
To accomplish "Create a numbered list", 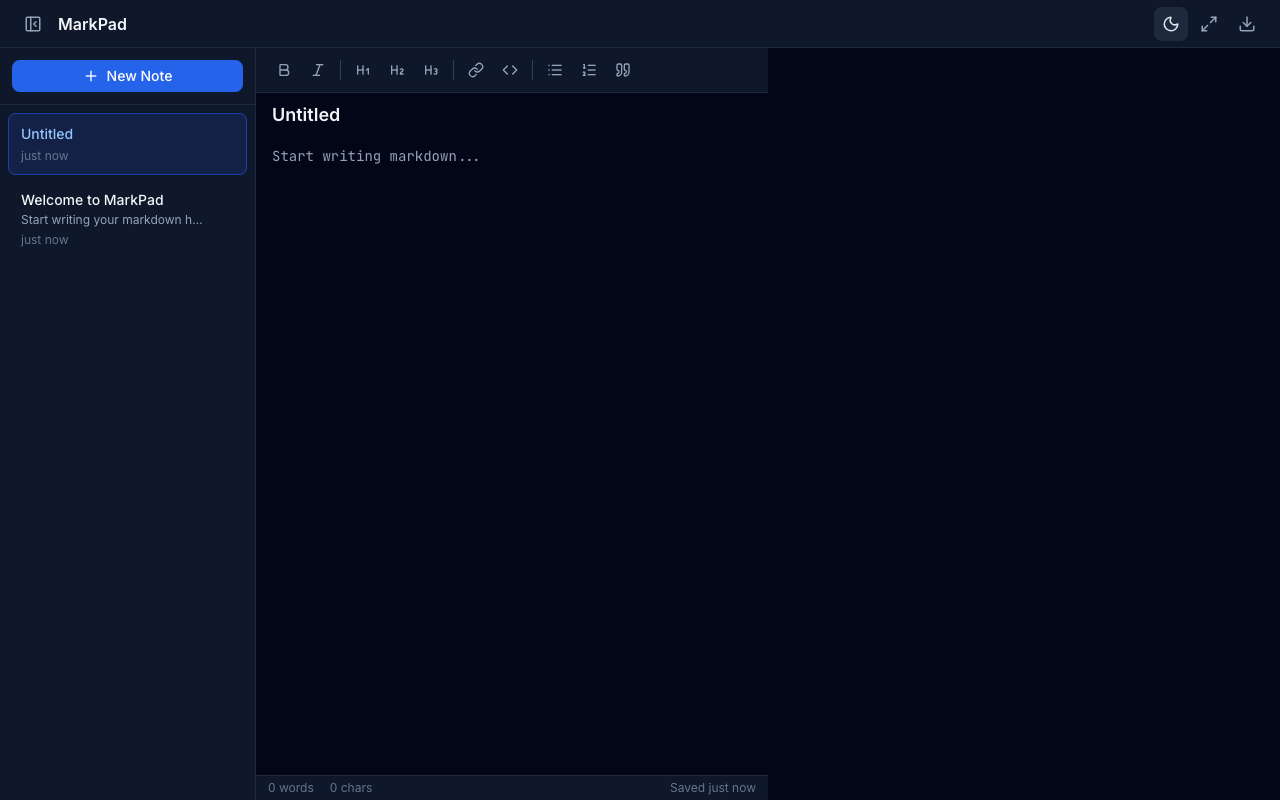I will (589, 70).
